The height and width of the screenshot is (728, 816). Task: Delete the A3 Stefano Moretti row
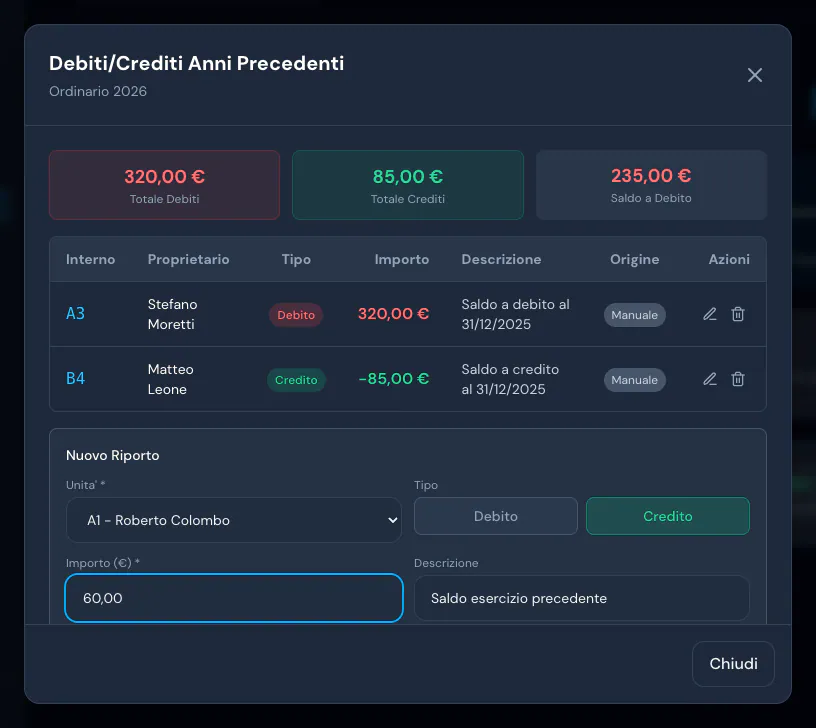click(738, 314)
